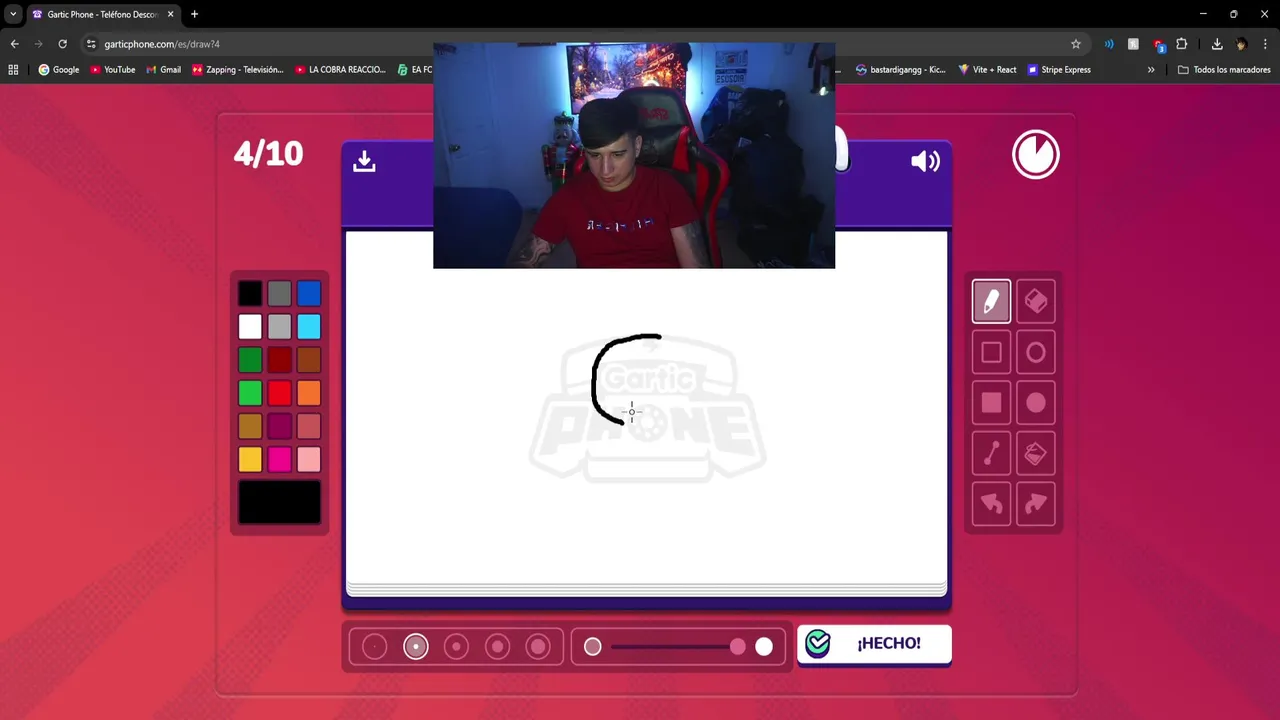This screenshot has width=1280, height=720.
Task: Pick the orange color swatch
Action: [x=308, y=393]
